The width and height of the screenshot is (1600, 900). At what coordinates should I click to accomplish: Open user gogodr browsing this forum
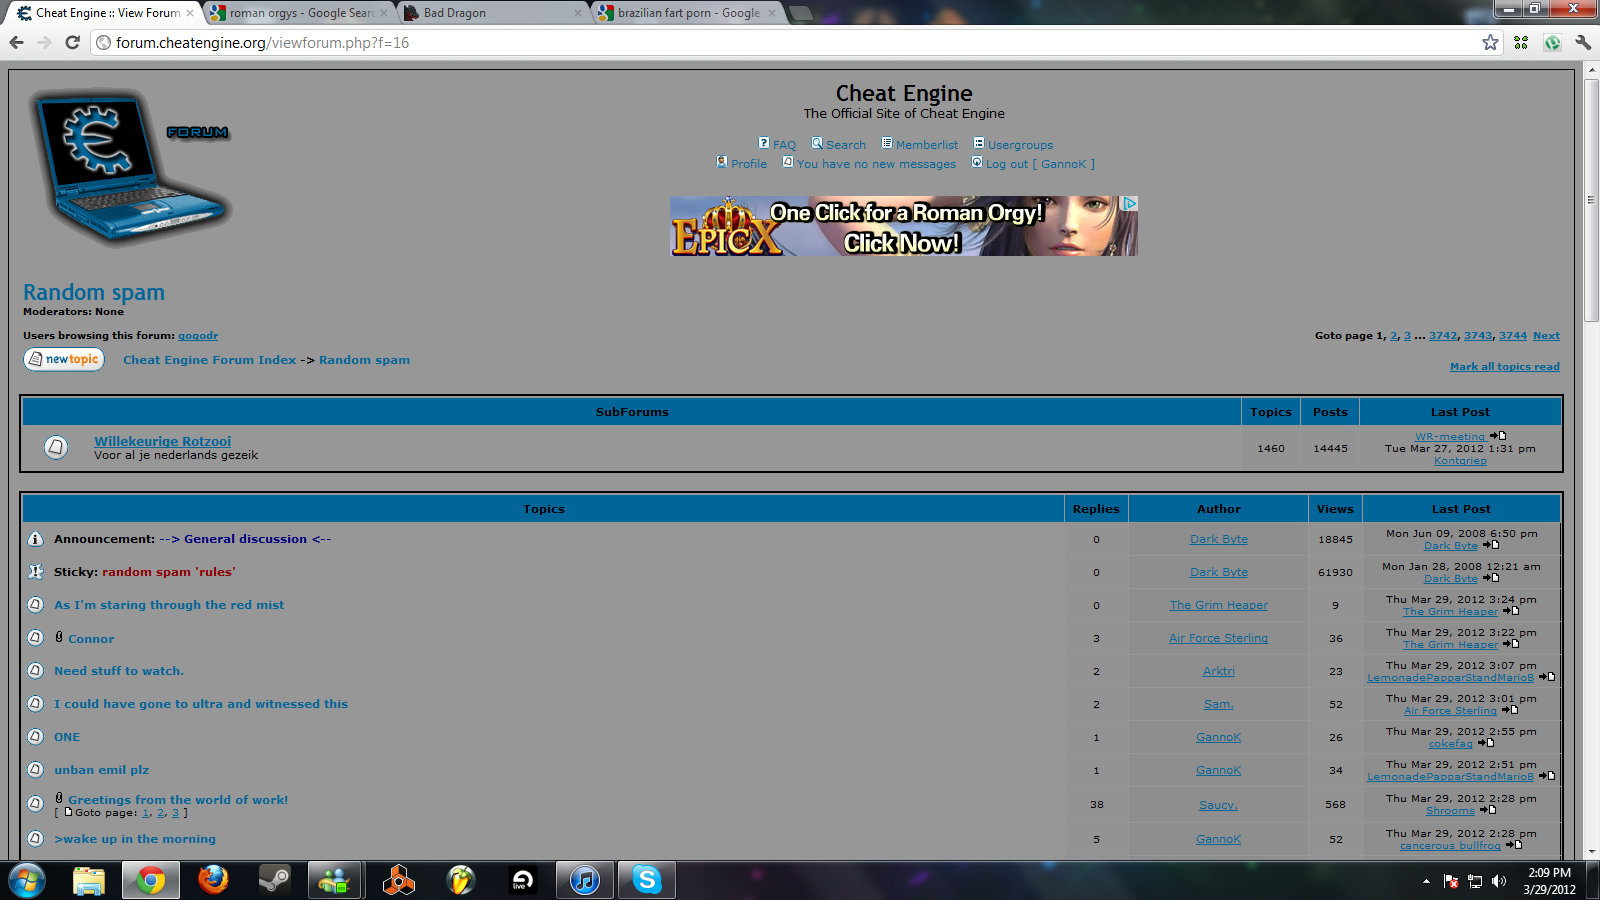[198, 336]
